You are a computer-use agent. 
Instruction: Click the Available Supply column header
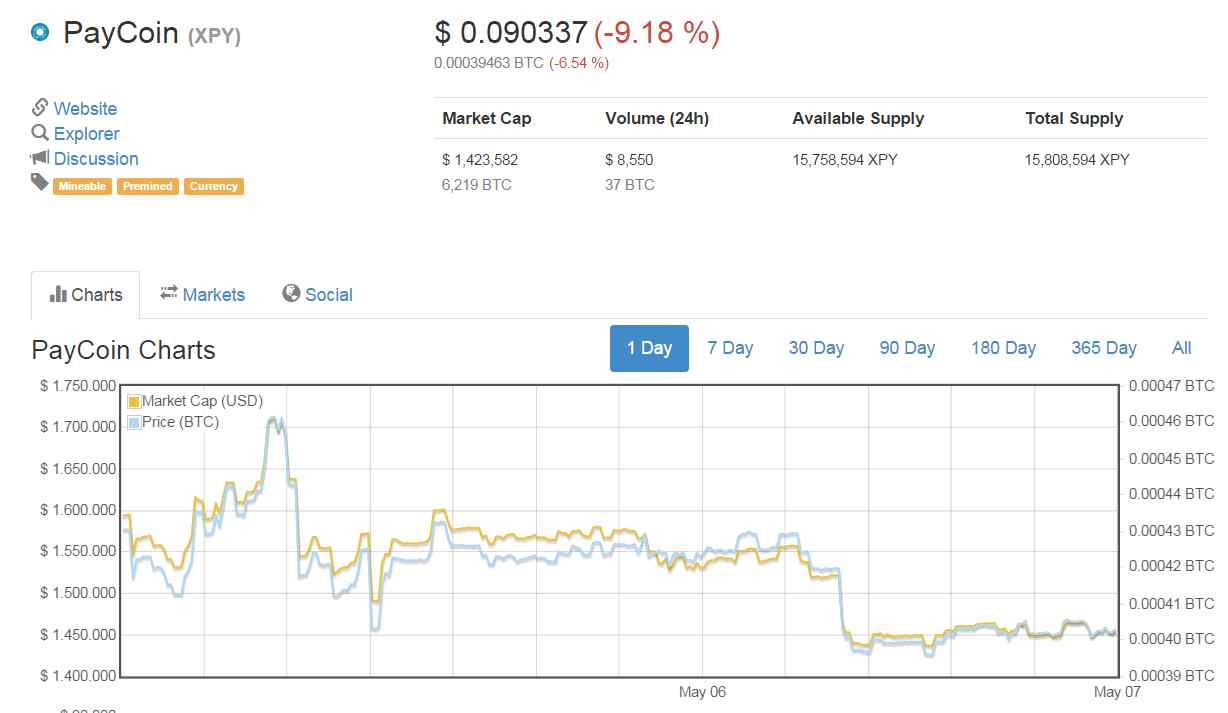tap(858, 118)
